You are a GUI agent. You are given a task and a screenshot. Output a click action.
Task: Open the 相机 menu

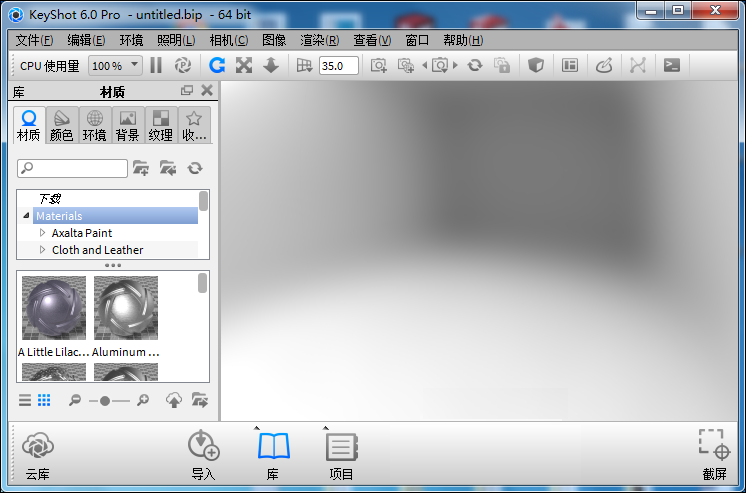click(229, 40)
